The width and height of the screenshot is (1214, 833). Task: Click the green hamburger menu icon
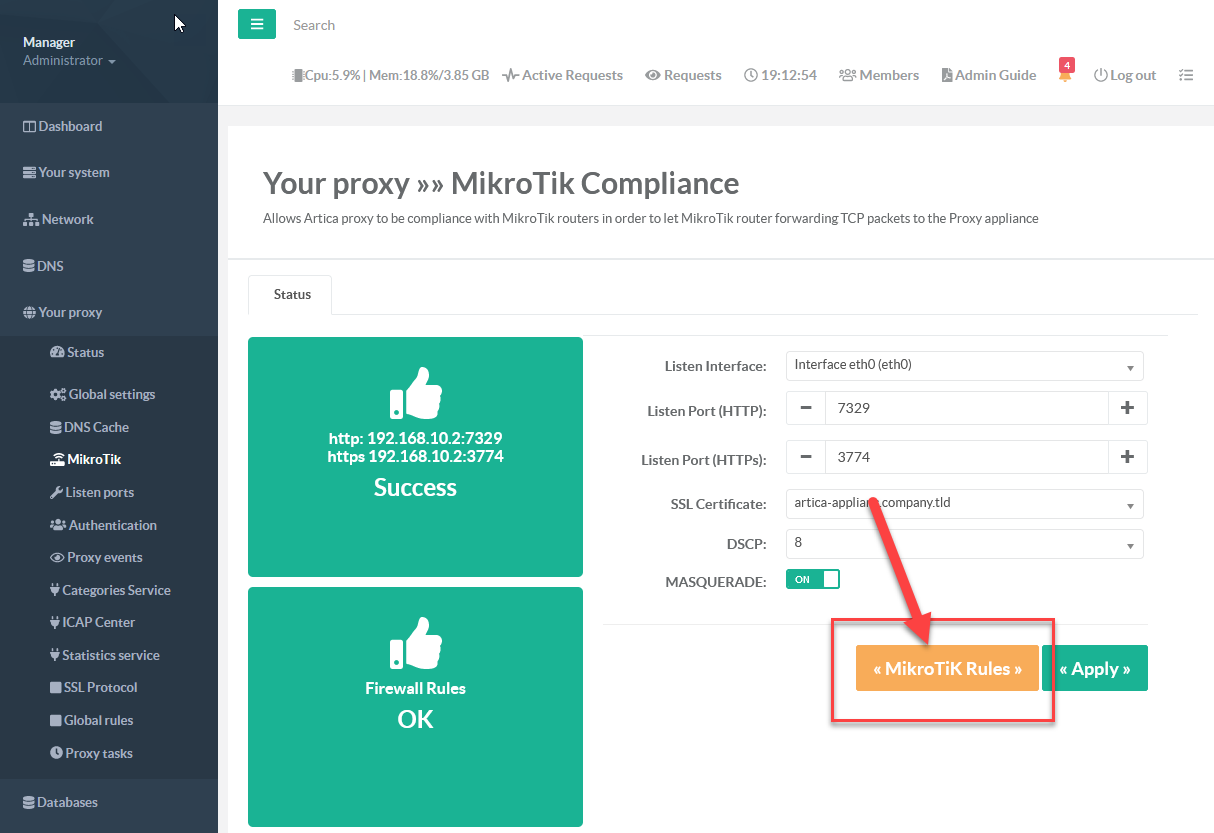click(x=256, y=25)
